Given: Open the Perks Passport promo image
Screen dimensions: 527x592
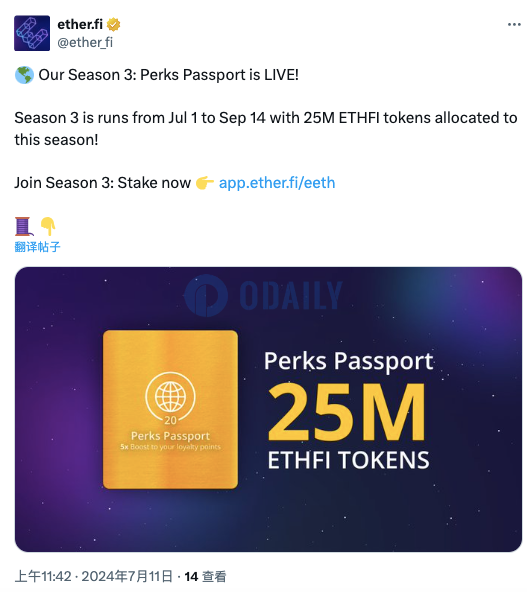Looking at the screenshot, I should 268,409.
